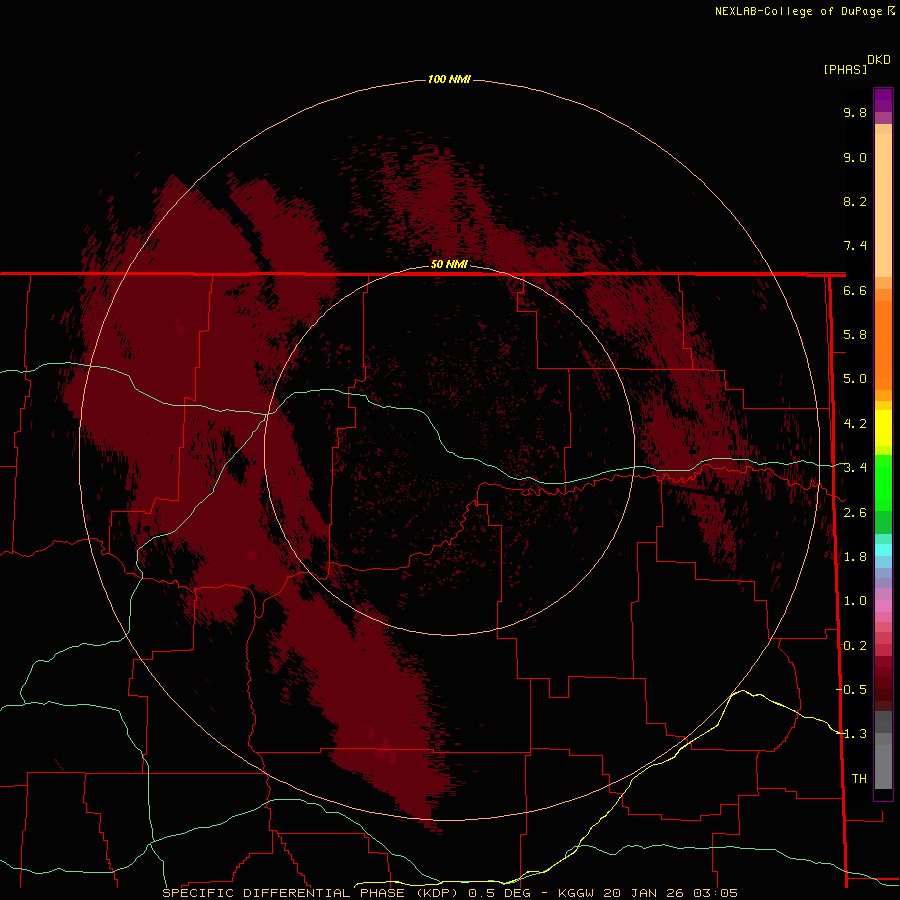Image resolution: width=900 pixels, height=900 pixels.
Task: Click the 8.2 color scale value
Action: [855, 201]
